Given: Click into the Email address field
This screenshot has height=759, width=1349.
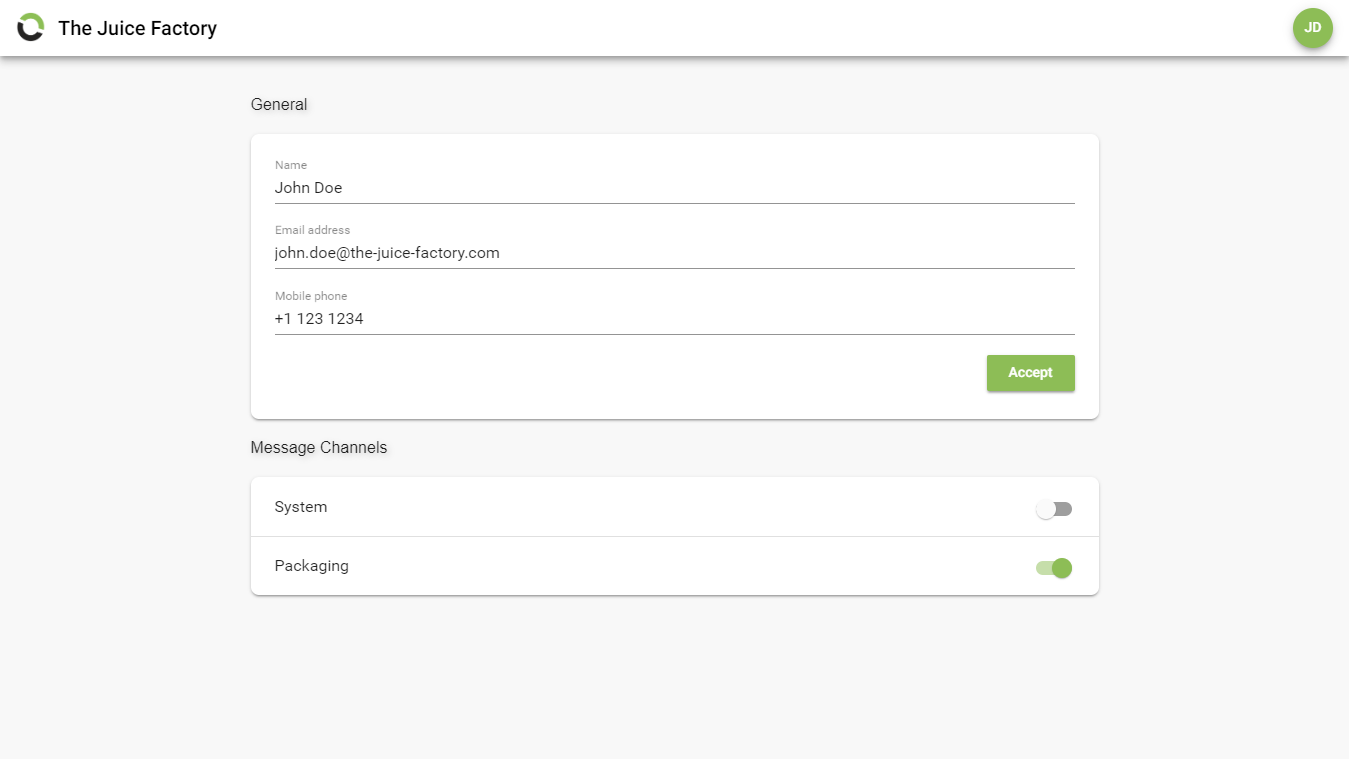Looking at the screenshot, I should 674,253.
